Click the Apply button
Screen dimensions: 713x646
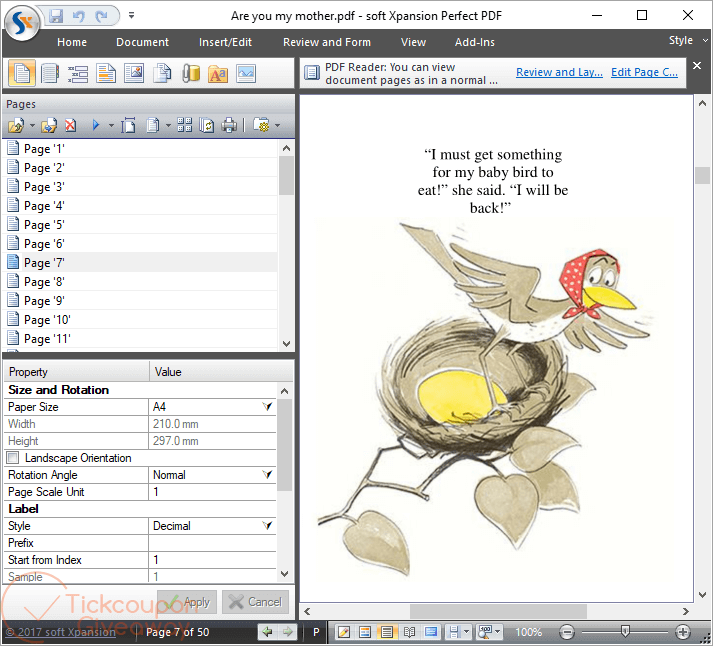coord(187,602)
